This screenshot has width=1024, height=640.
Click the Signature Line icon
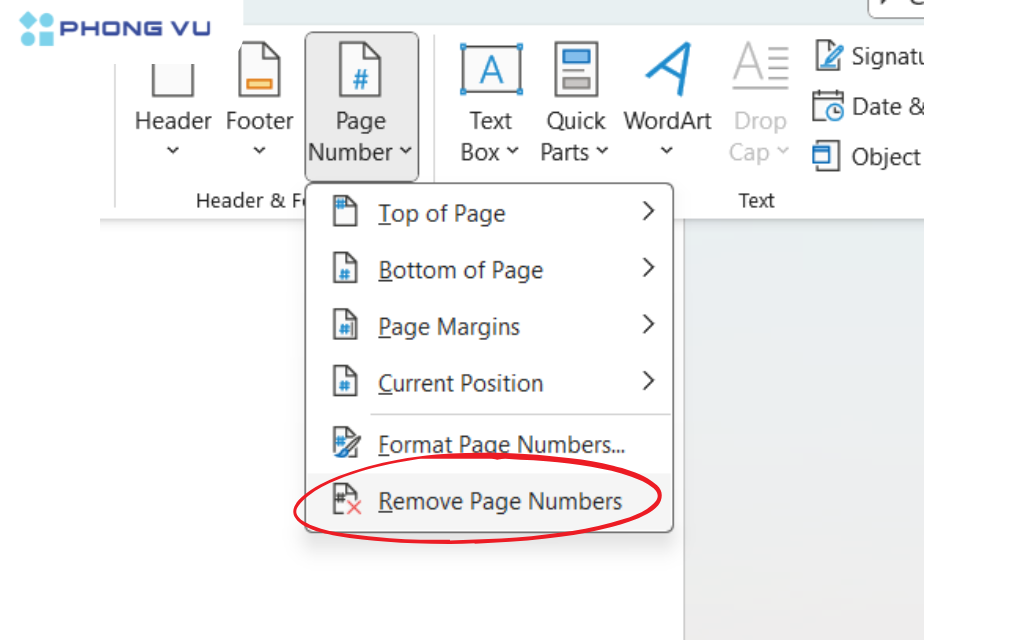829,57
